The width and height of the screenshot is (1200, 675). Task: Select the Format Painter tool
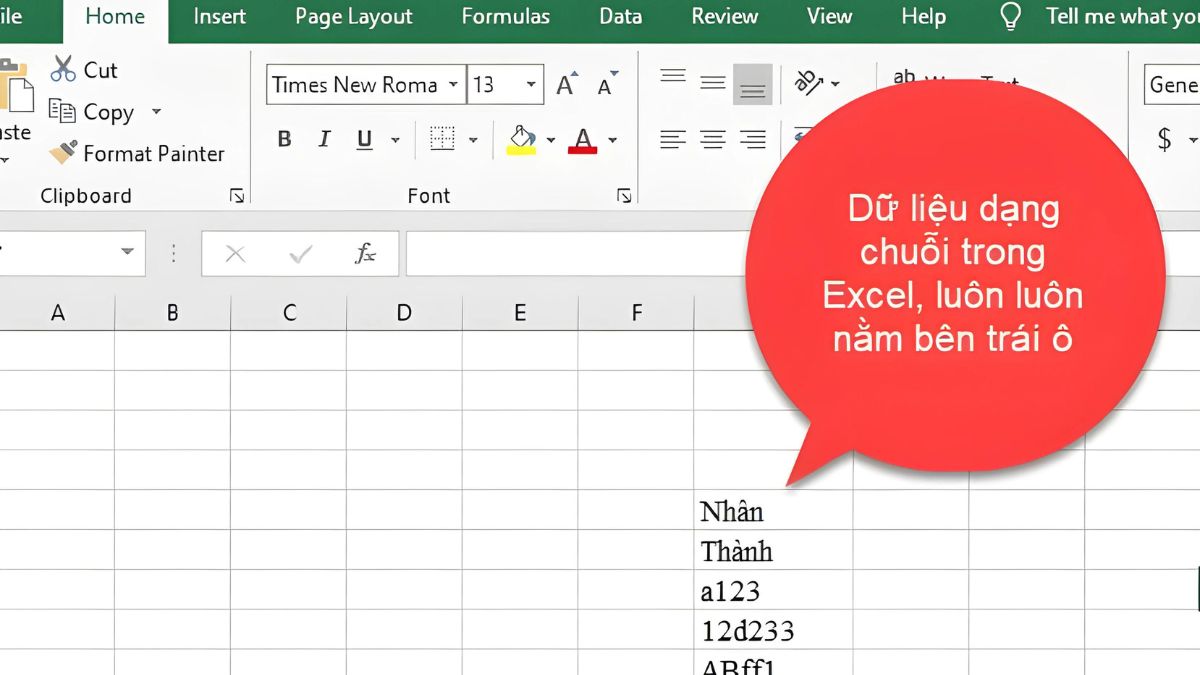139,153
